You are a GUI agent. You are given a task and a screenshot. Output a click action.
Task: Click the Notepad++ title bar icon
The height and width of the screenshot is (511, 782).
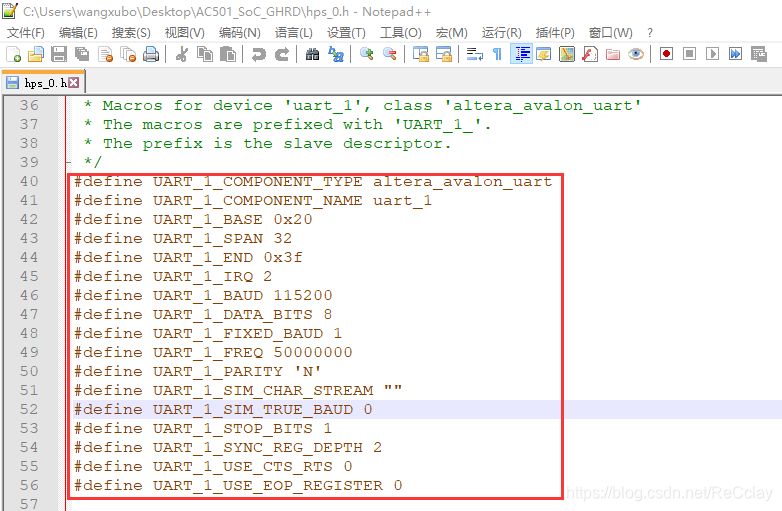click(x=10, y=10)
